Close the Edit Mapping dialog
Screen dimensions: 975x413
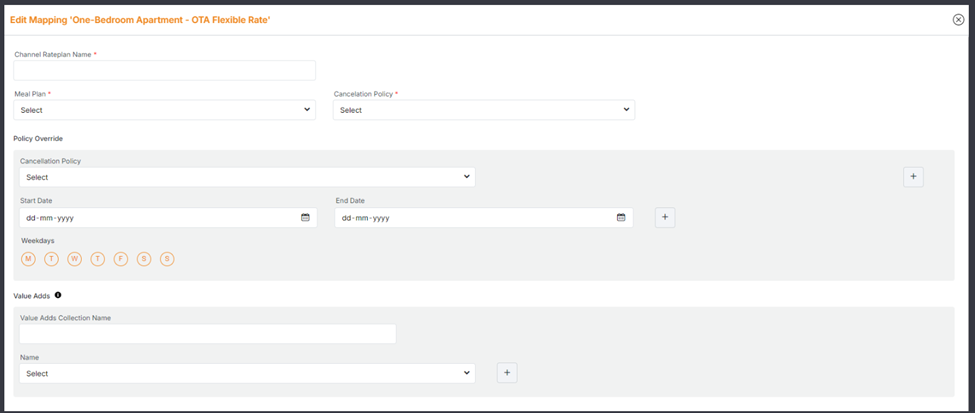click(x=958, y=20)
